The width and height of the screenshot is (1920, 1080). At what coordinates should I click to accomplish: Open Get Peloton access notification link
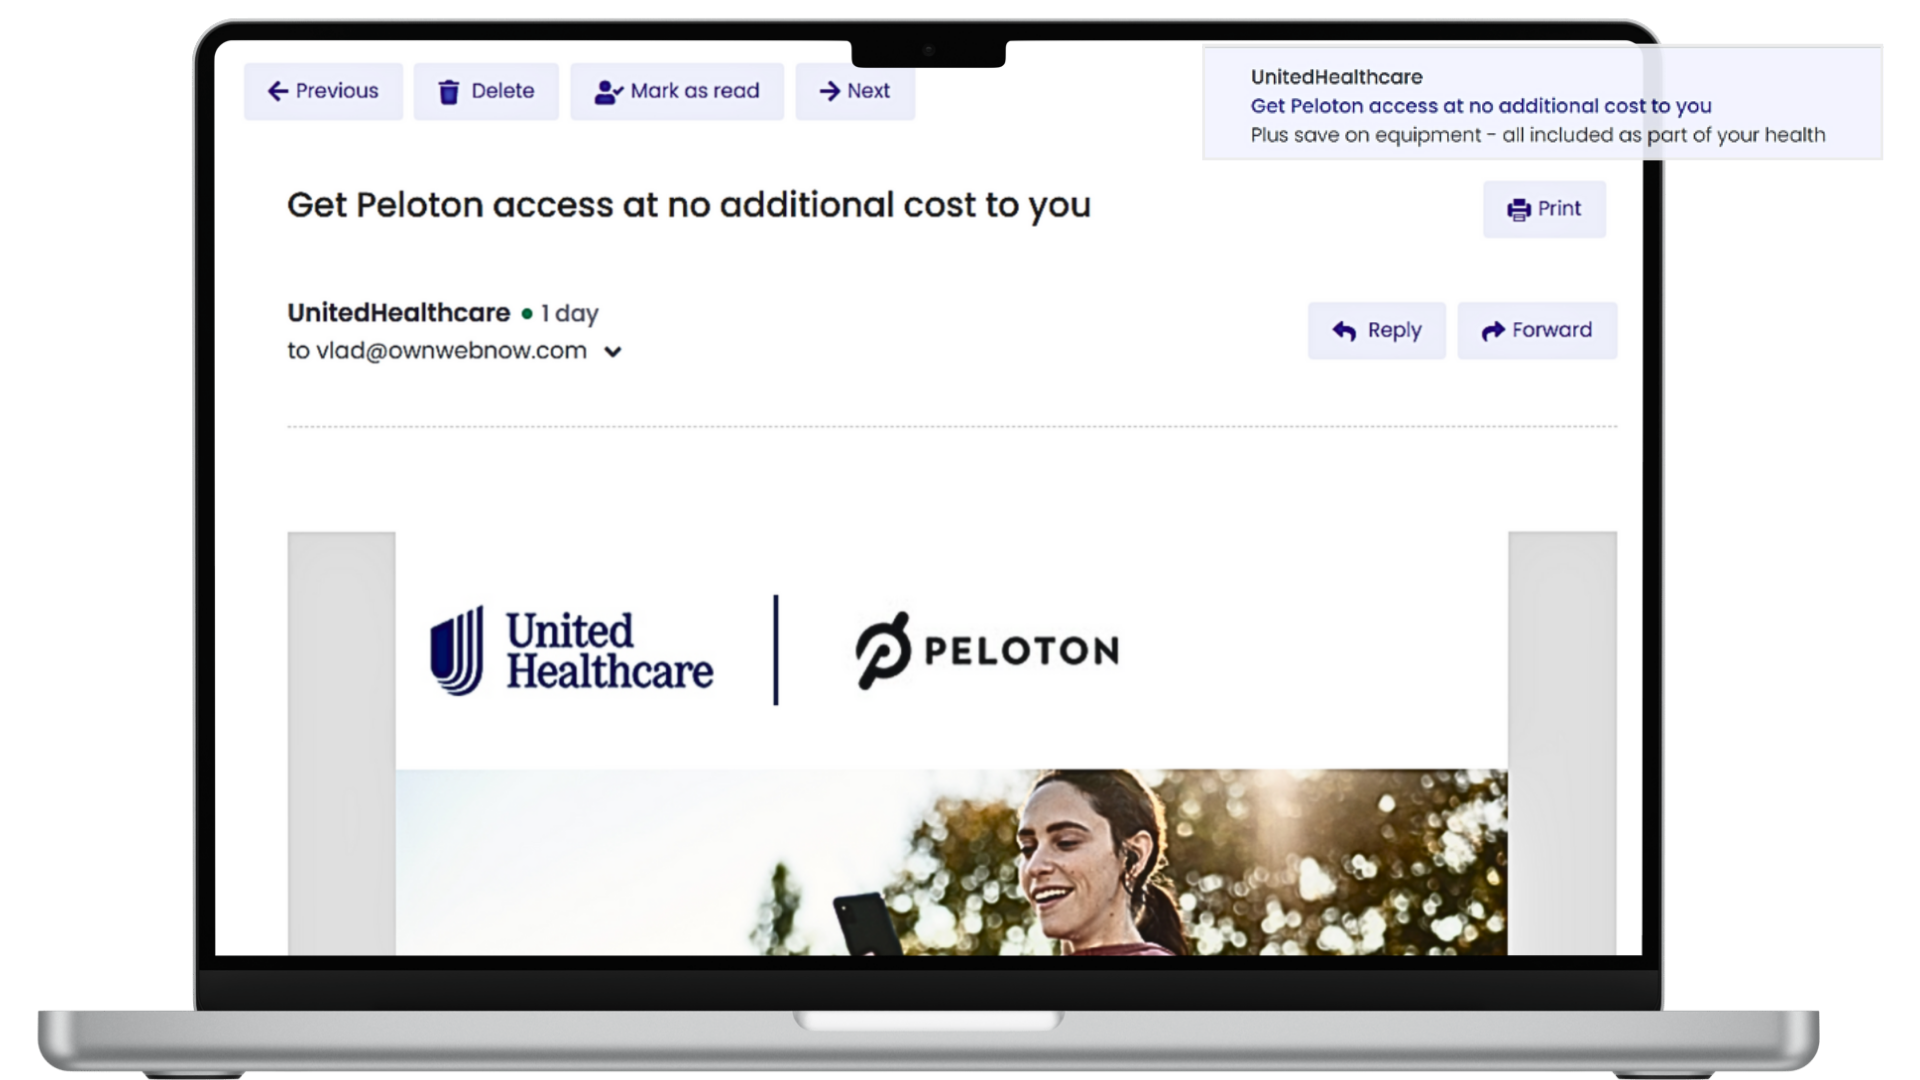[x=1480, y=106]
